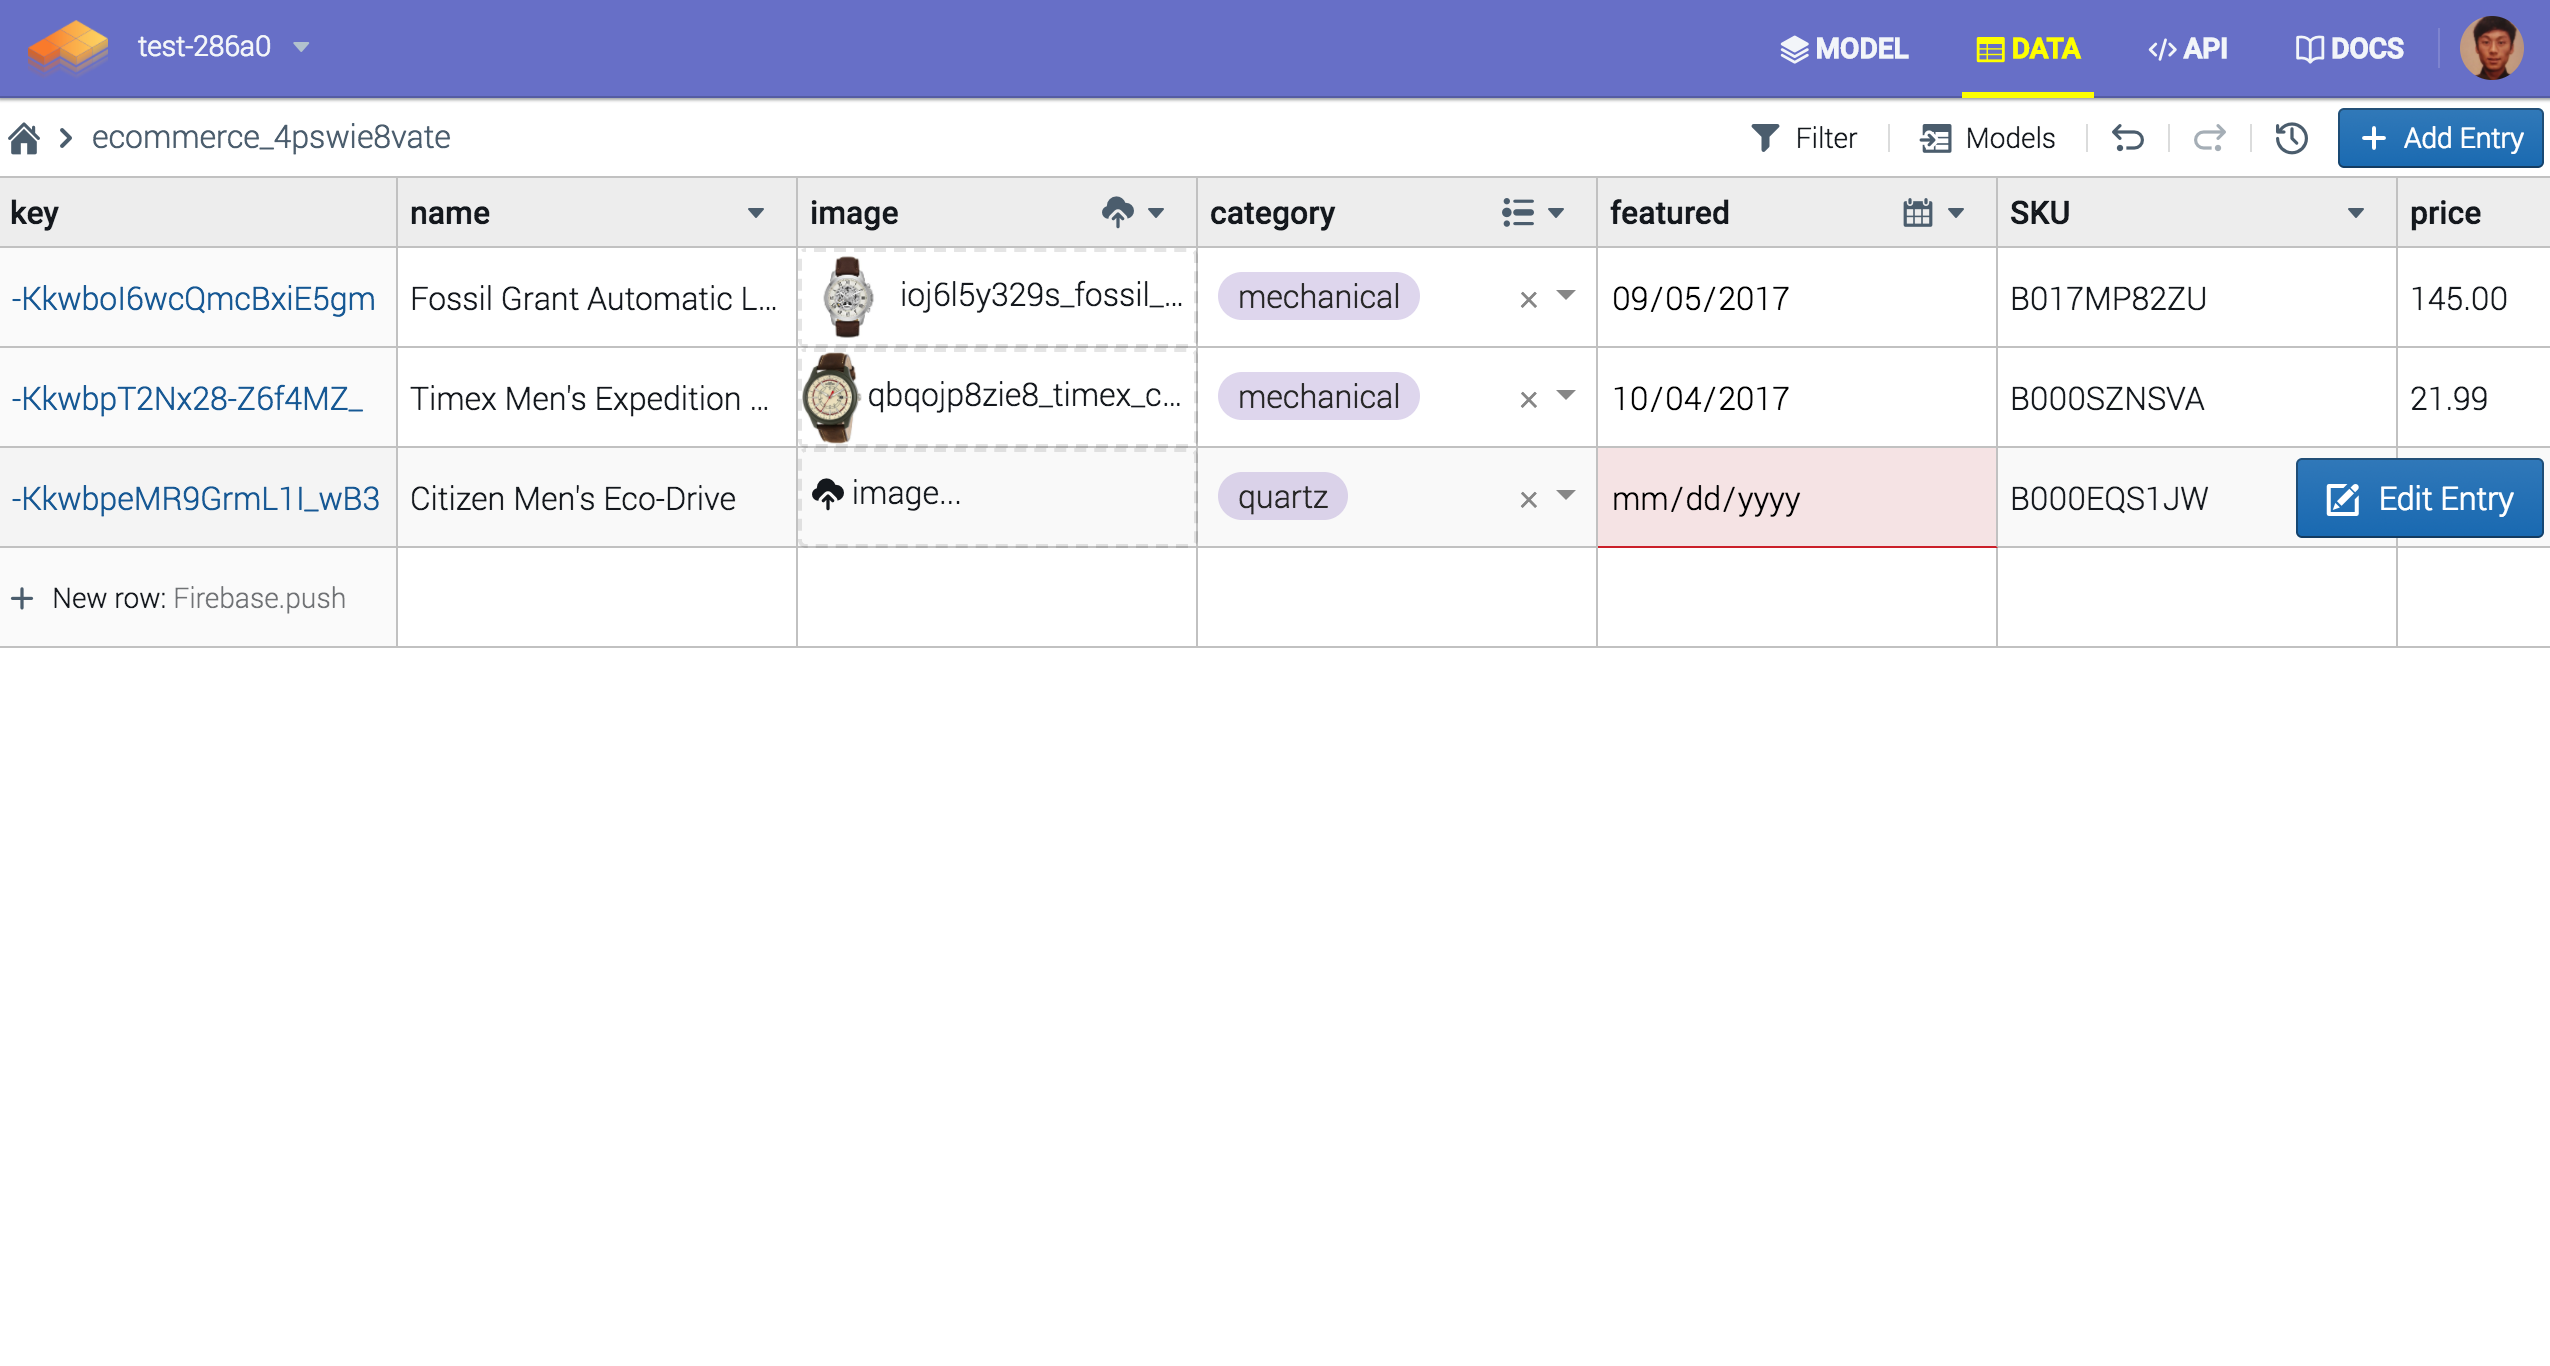Remove the mechanical tag from the Fossil row
The image size is (2550, 1366).
(x=1526, y=297)
